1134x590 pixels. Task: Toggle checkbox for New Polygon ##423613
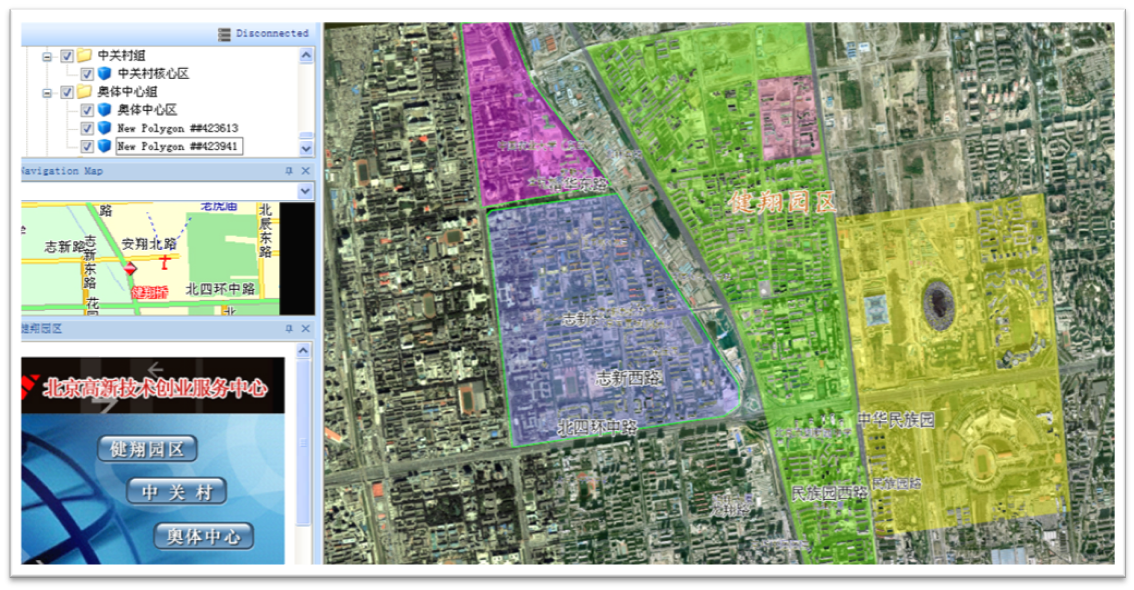tap(87, 128)
